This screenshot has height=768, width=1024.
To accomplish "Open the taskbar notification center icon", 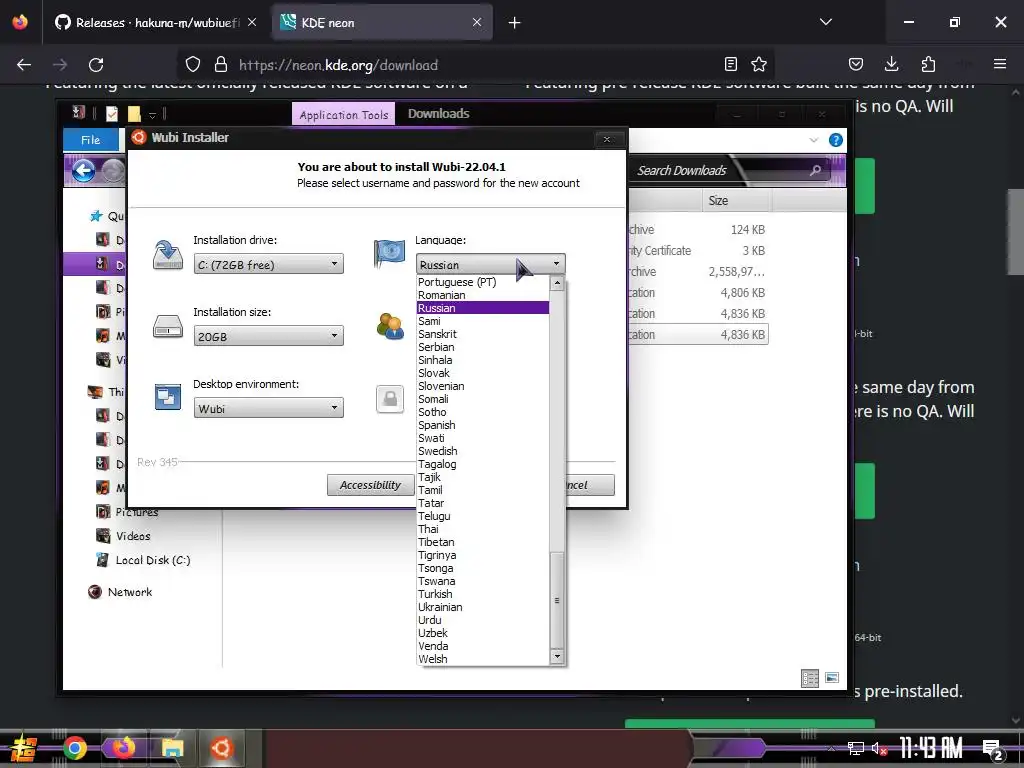I will click(x=993, y=749).
